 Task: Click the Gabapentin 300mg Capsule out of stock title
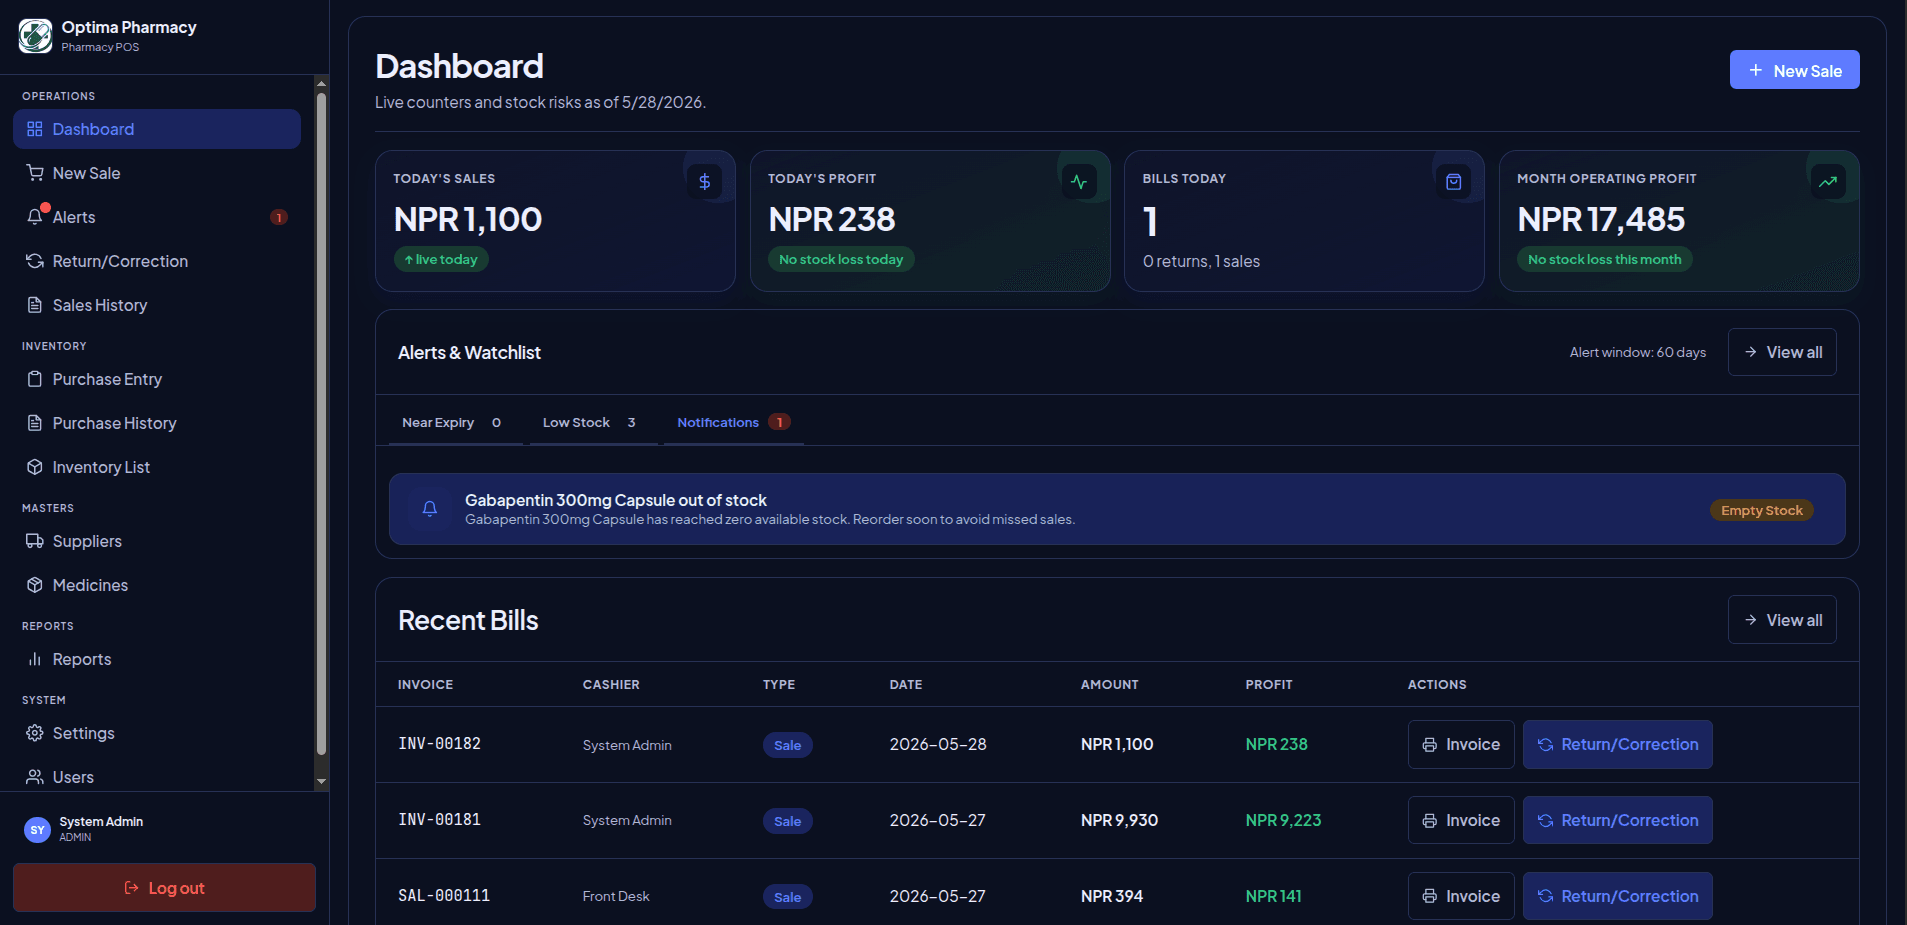pyautogui.click(x=616, y=500)
